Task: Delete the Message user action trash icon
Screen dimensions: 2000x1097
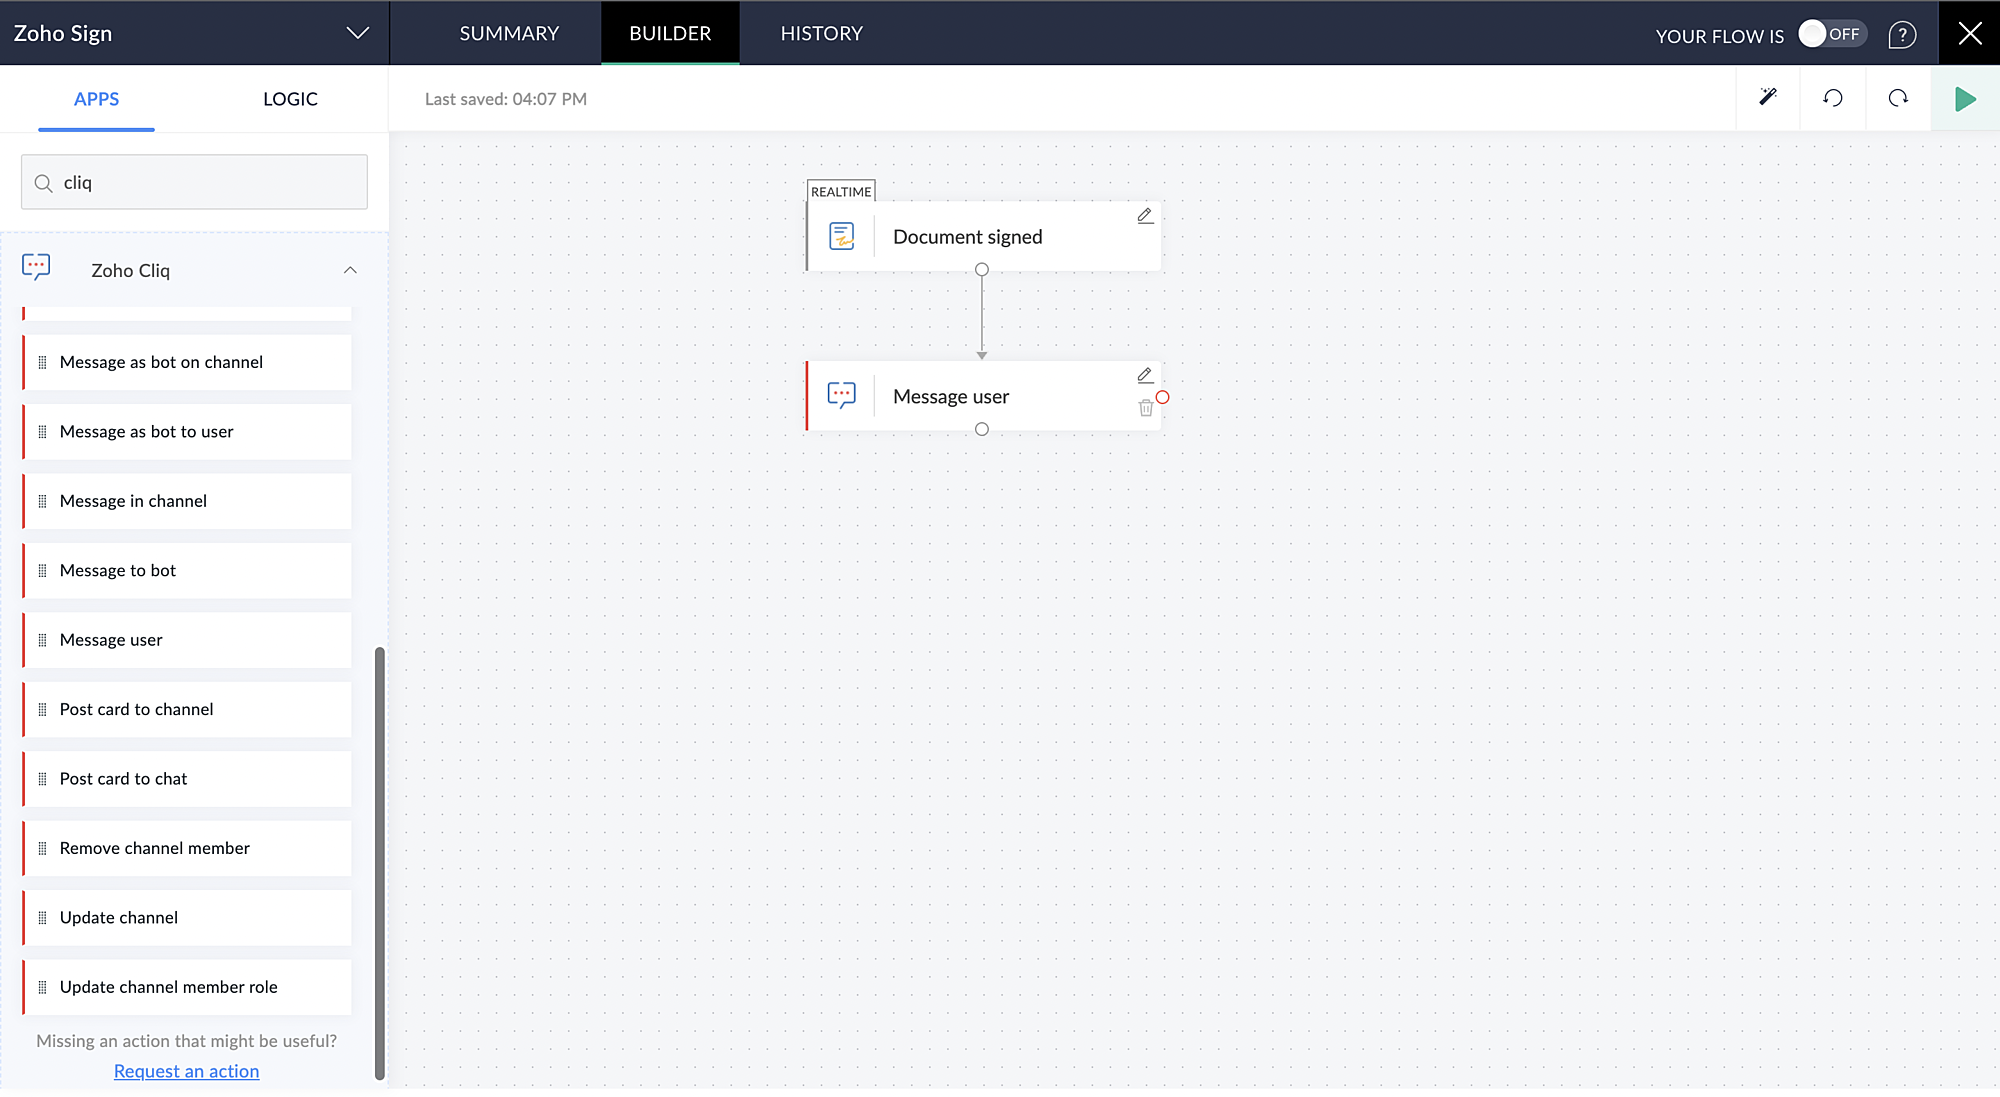Action: click(1146, 408)
